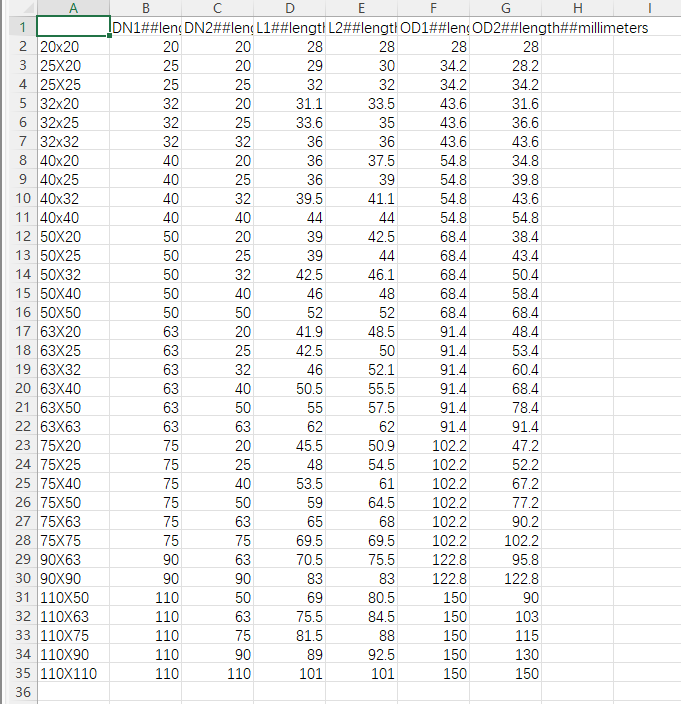This screenshot has height=704, width=681.
Task: Select the column I header
Action: pyautogui.click(x=649, y=8)
